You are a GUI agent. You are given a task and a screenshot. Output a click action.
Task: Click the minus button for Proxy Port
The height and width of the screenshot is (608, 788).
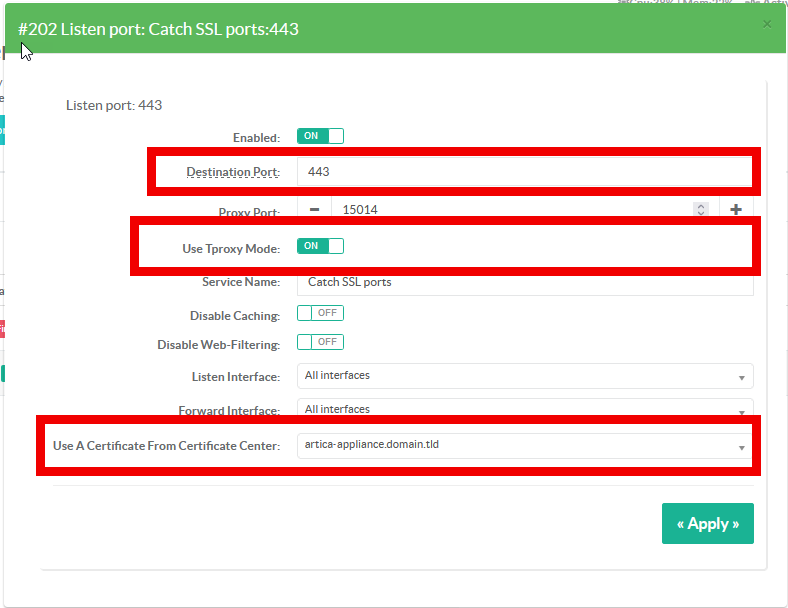coord(314,210)
